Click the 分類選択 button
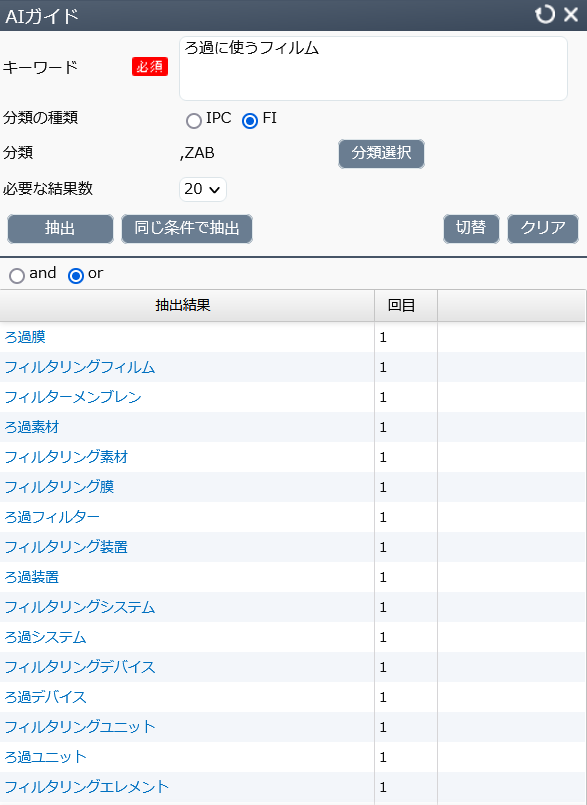This screenshot has height=805, width=587. [x=381, y=154]
